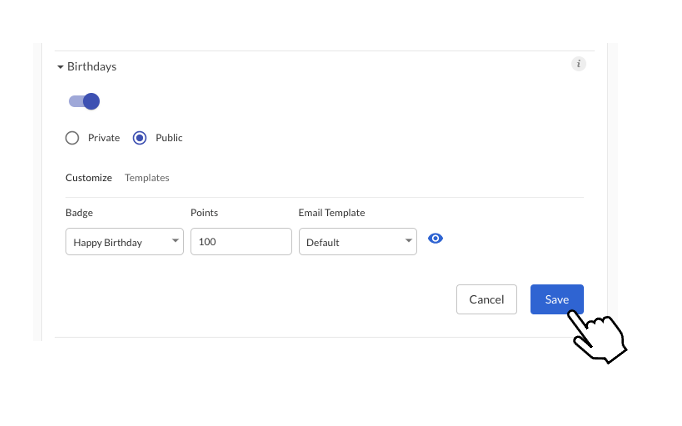
Task: Select the Private radio button
Action: 72,138
